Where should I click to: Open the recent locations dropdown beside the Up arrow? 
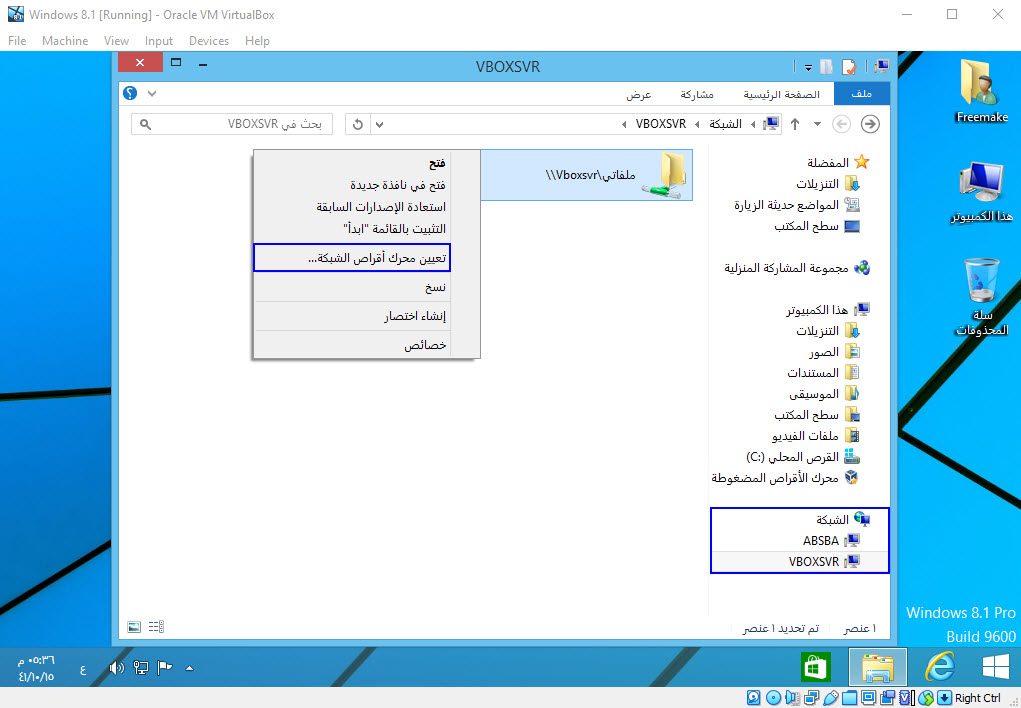tap(817, 124)
